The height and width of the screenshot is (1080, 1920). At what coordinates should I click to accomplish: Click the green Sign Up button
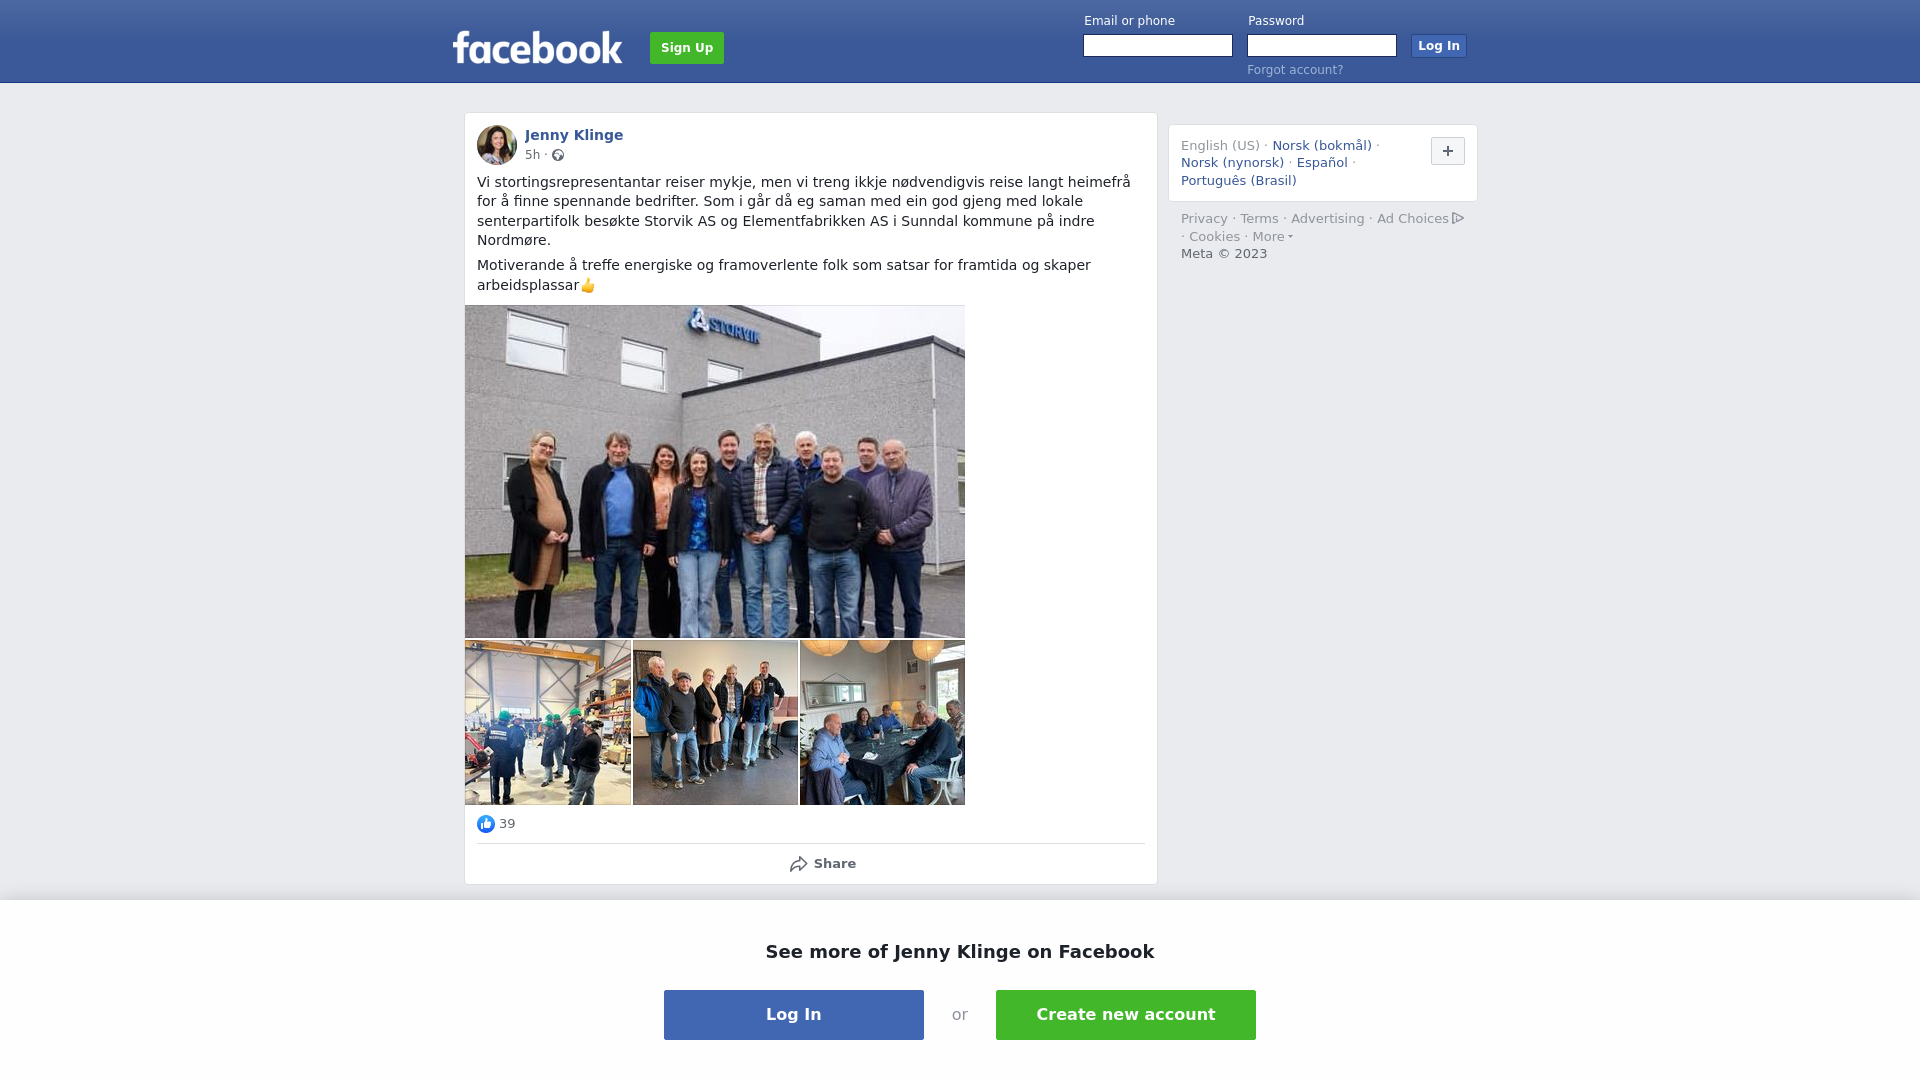pos(687,48)
